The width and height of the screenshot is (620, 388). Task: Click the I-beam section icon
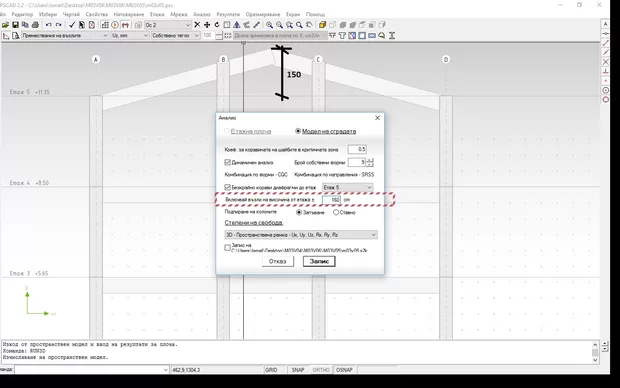pos(392,36)
